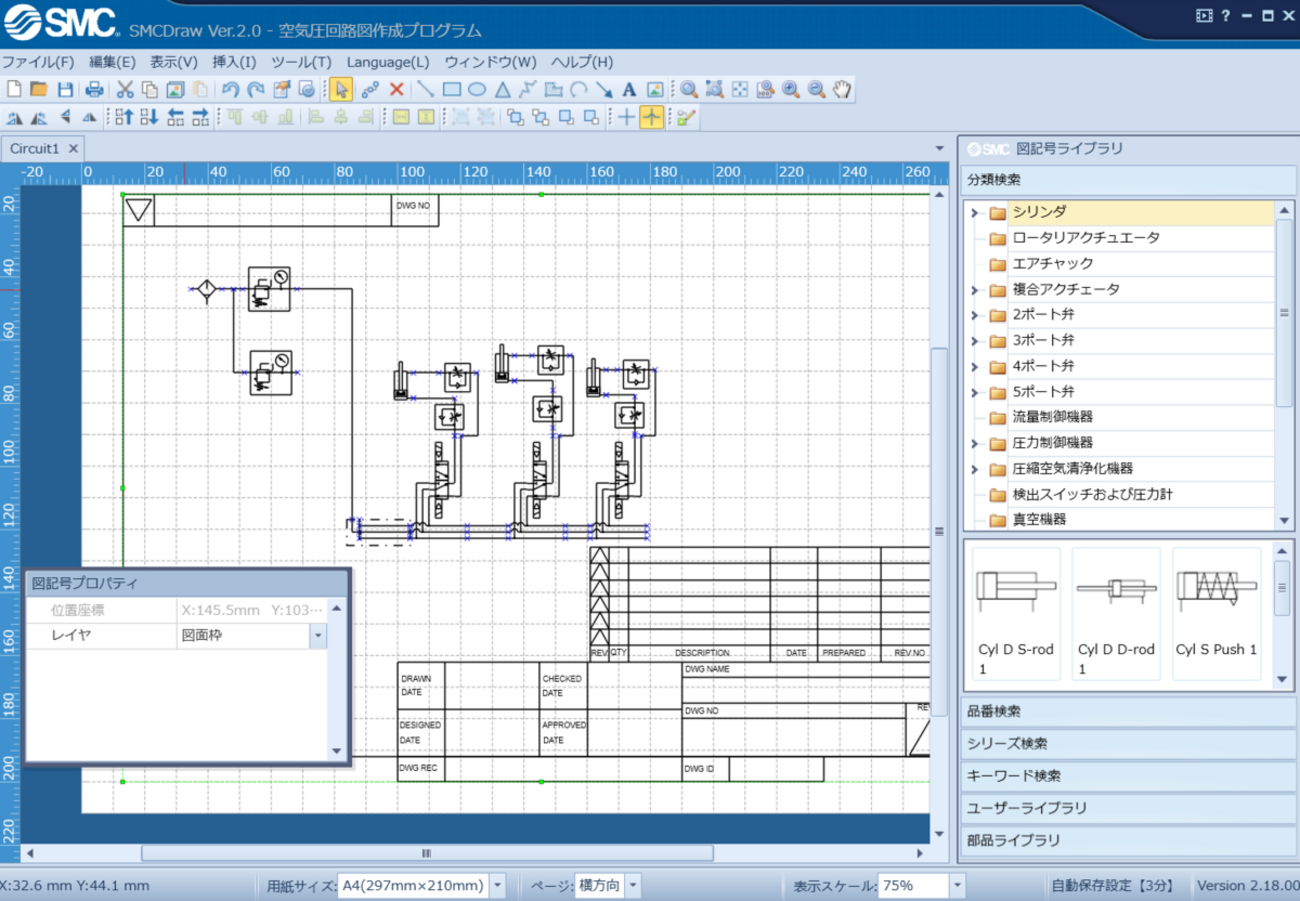The image size is (1300, 901).
Task: Bring the selection forward with the up arrow icon
Action: [124, 117]
